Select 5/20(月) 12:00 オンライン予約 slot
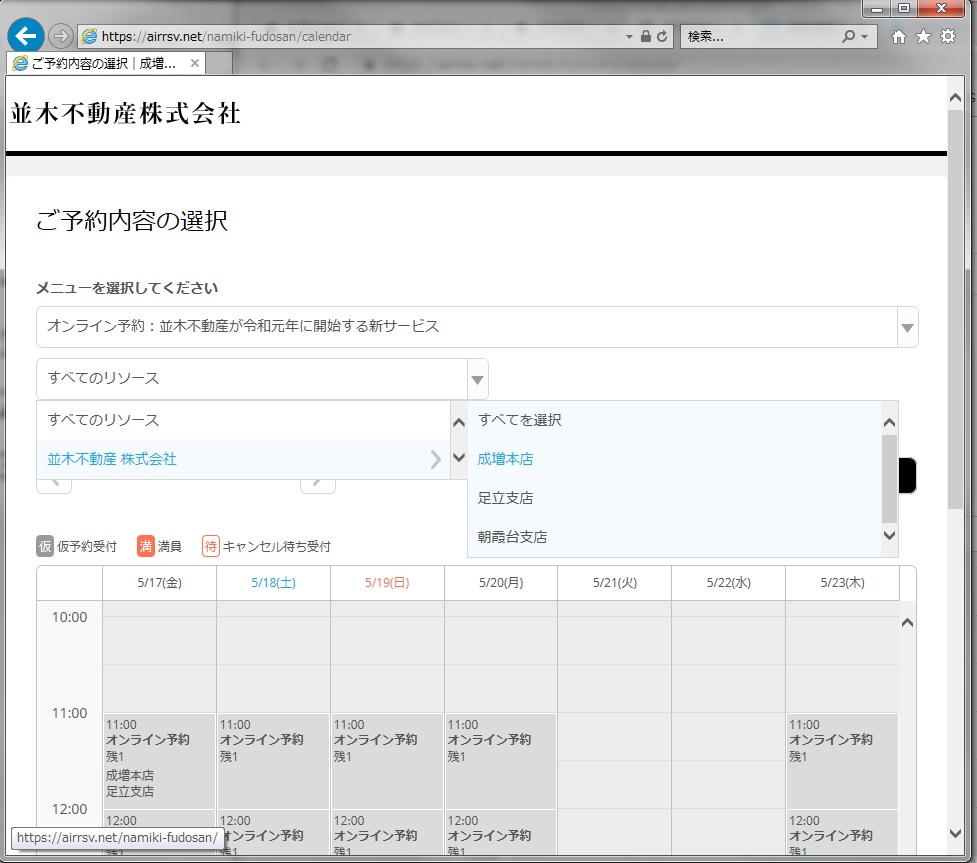 click(501, 832)
